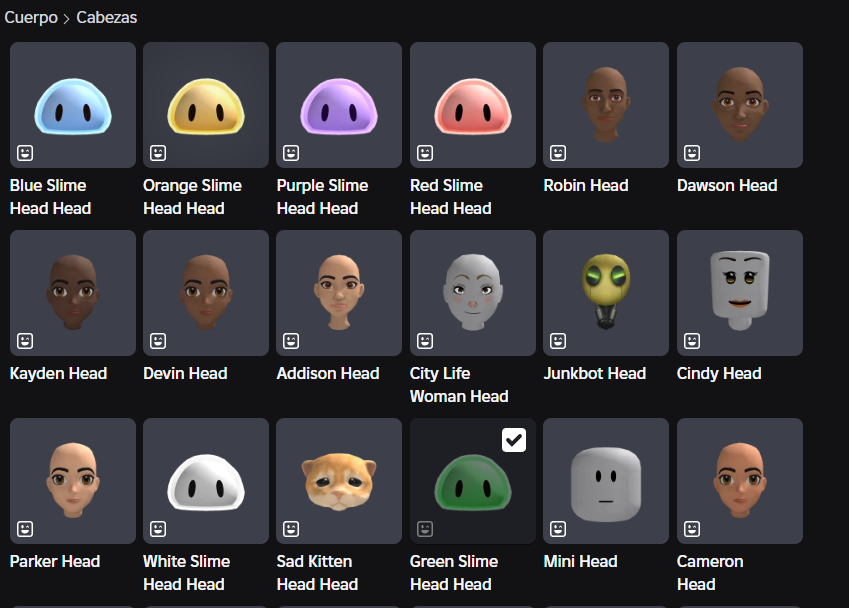Click the 'Sad Kitten Head Head' label
The image size is (849, 608).
click(x=317, y=572)
